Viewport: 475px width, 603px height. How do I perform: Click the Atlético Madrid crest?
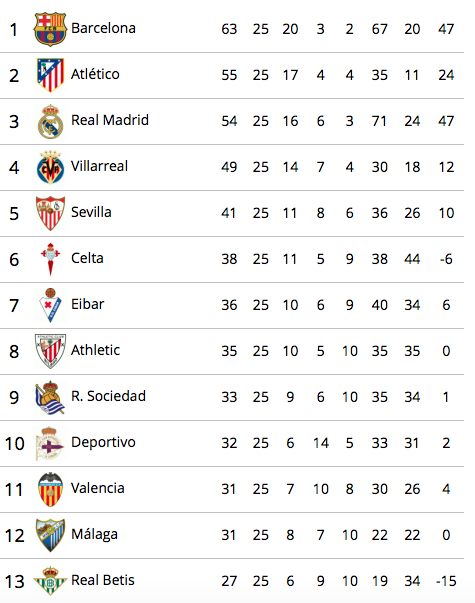(x=50, y=75)
